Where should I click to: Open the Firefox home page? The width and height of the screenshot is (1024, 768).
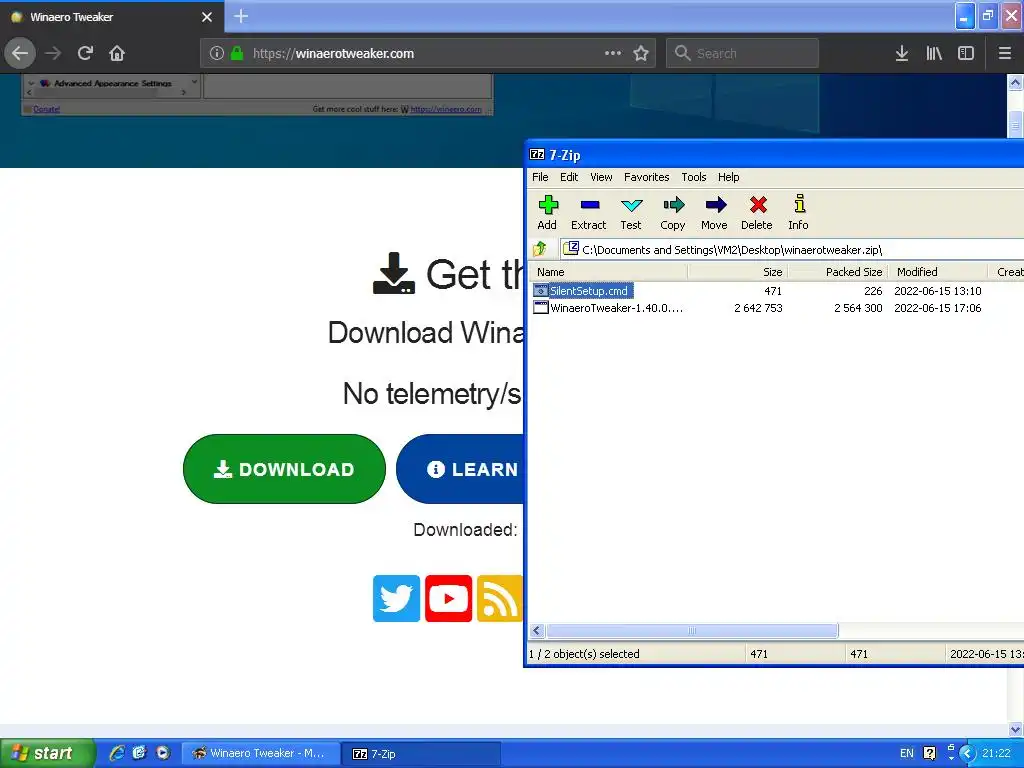pyautogui.click(x=117, y=54)
